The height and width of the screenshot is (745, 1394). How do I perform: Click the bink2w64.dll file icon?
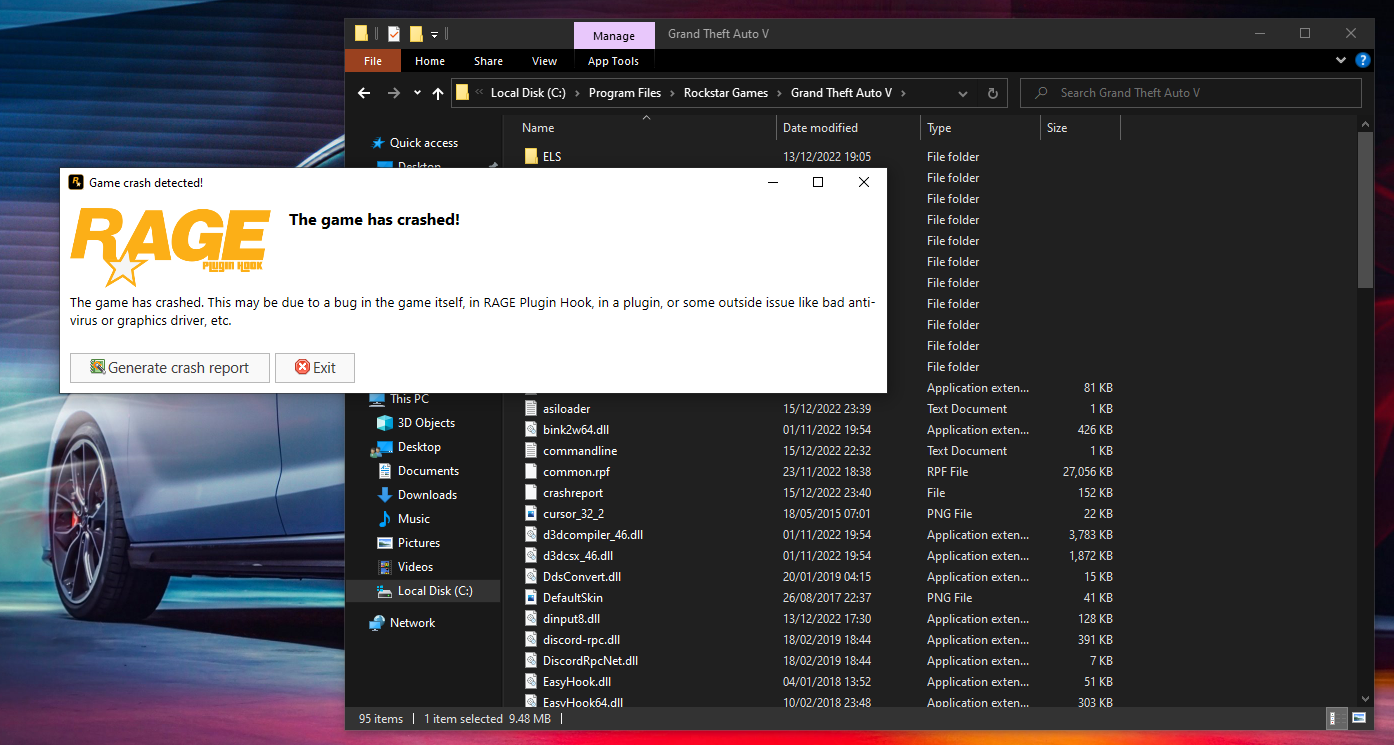click(531, 430)
